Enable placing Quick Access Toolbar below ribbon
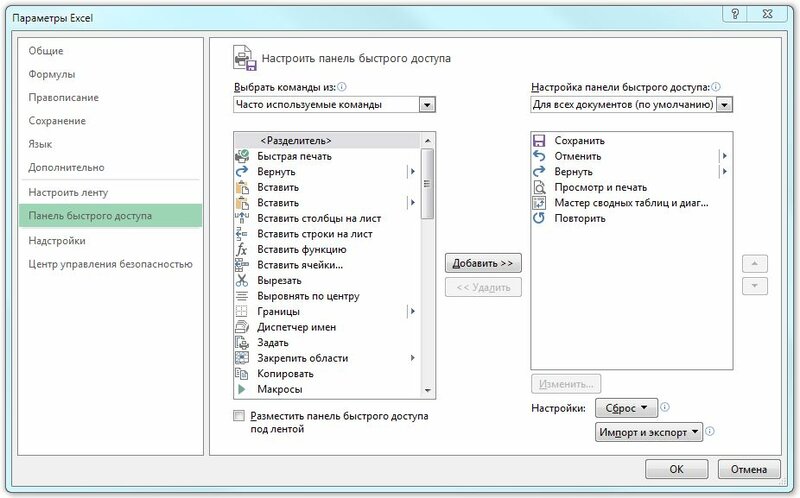The width and height of the screenshot is (800, 498). coord(239,416)
